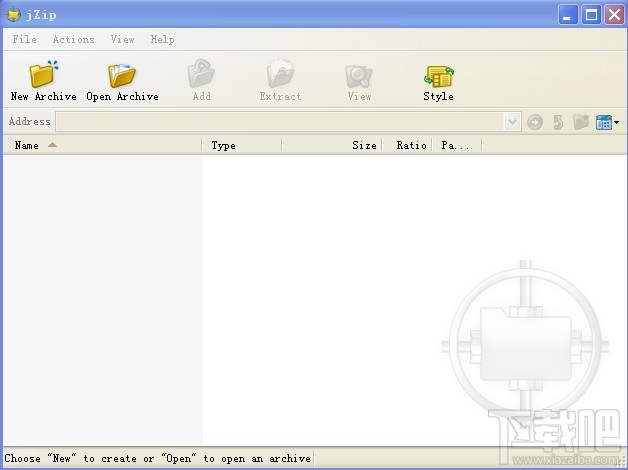Click inside the Address input field

pos(280,122)
